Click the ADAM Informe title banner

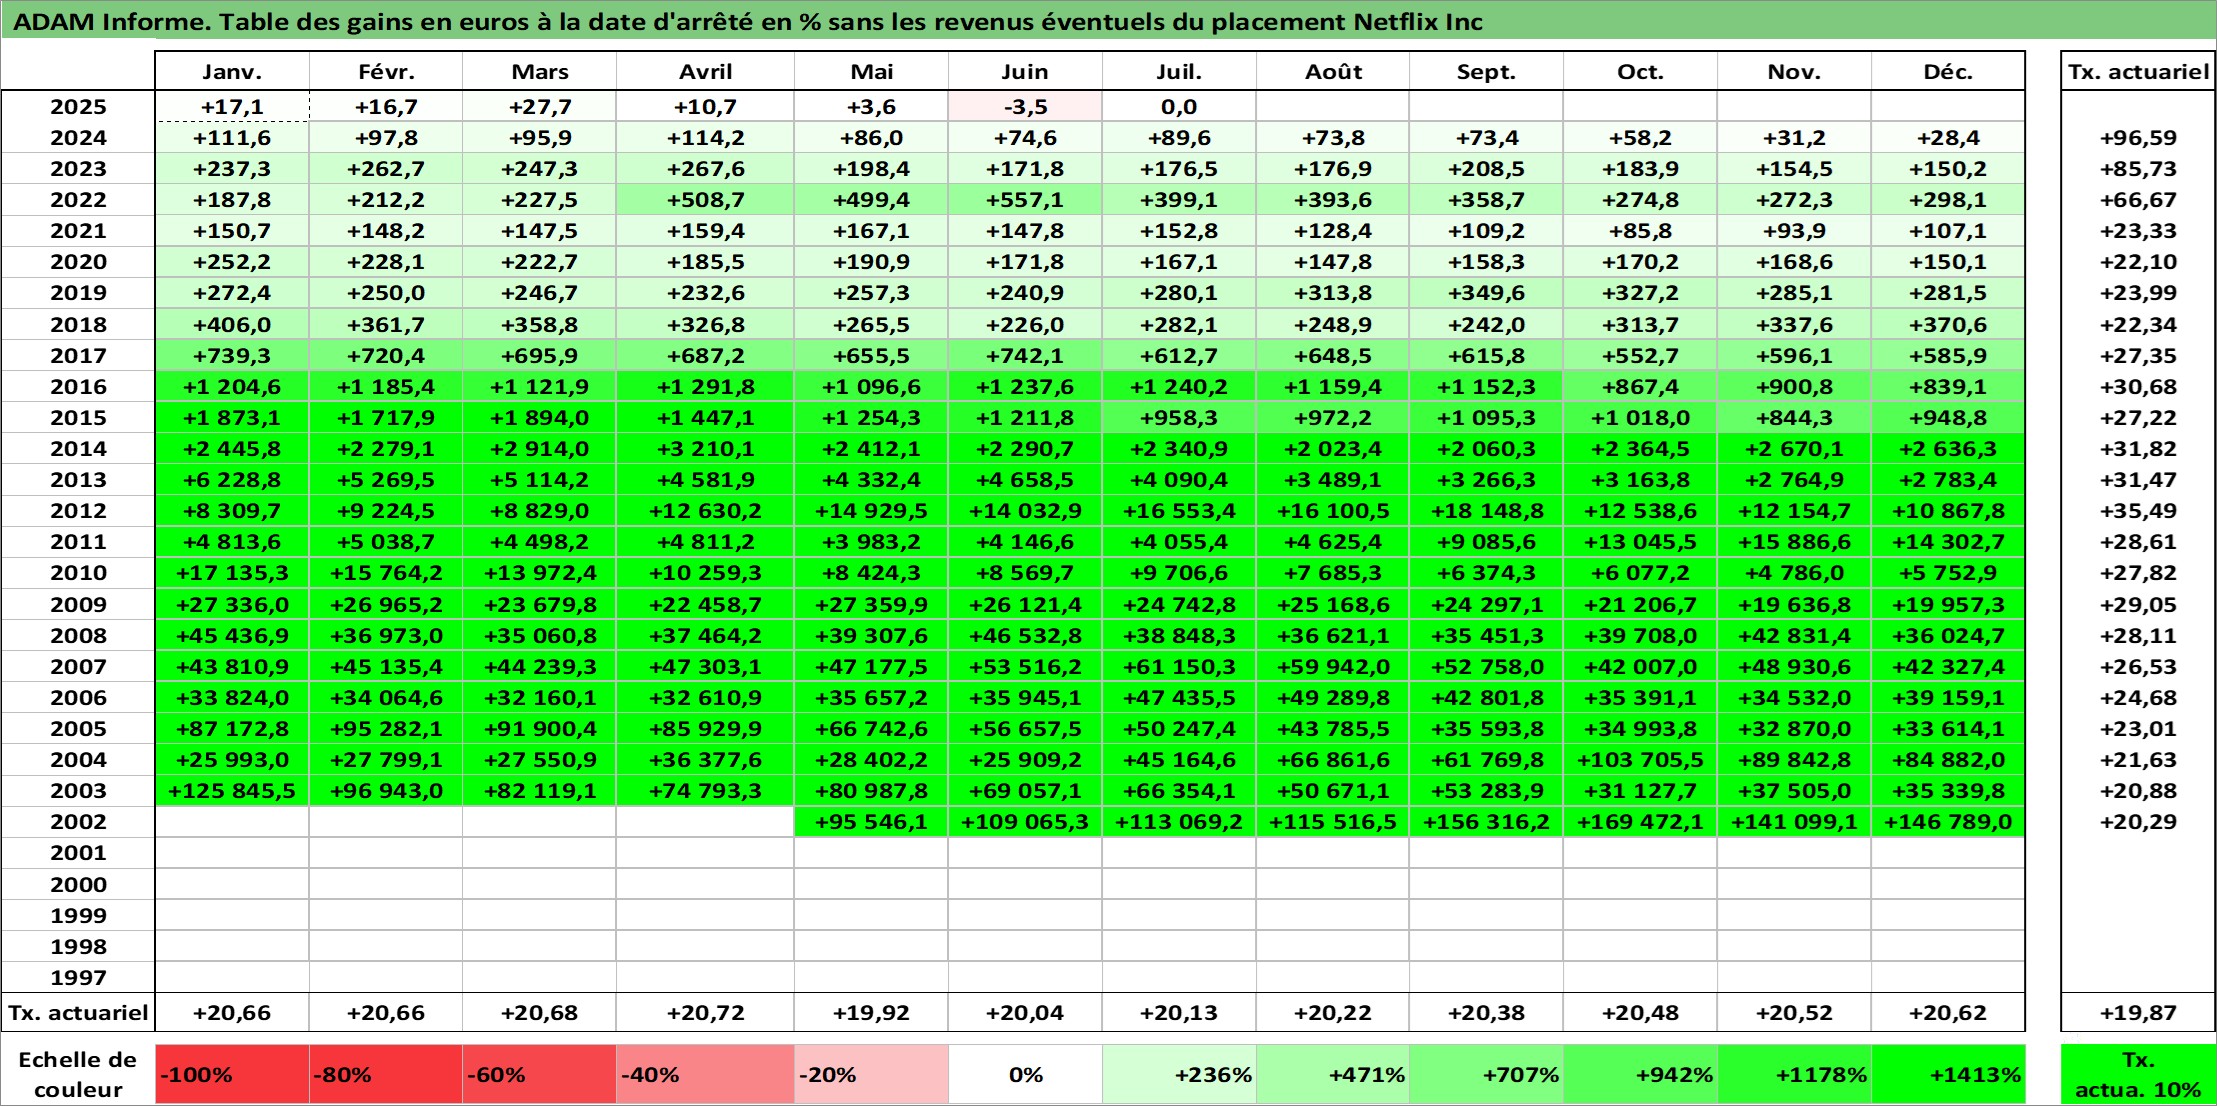tap(1108, 21)
